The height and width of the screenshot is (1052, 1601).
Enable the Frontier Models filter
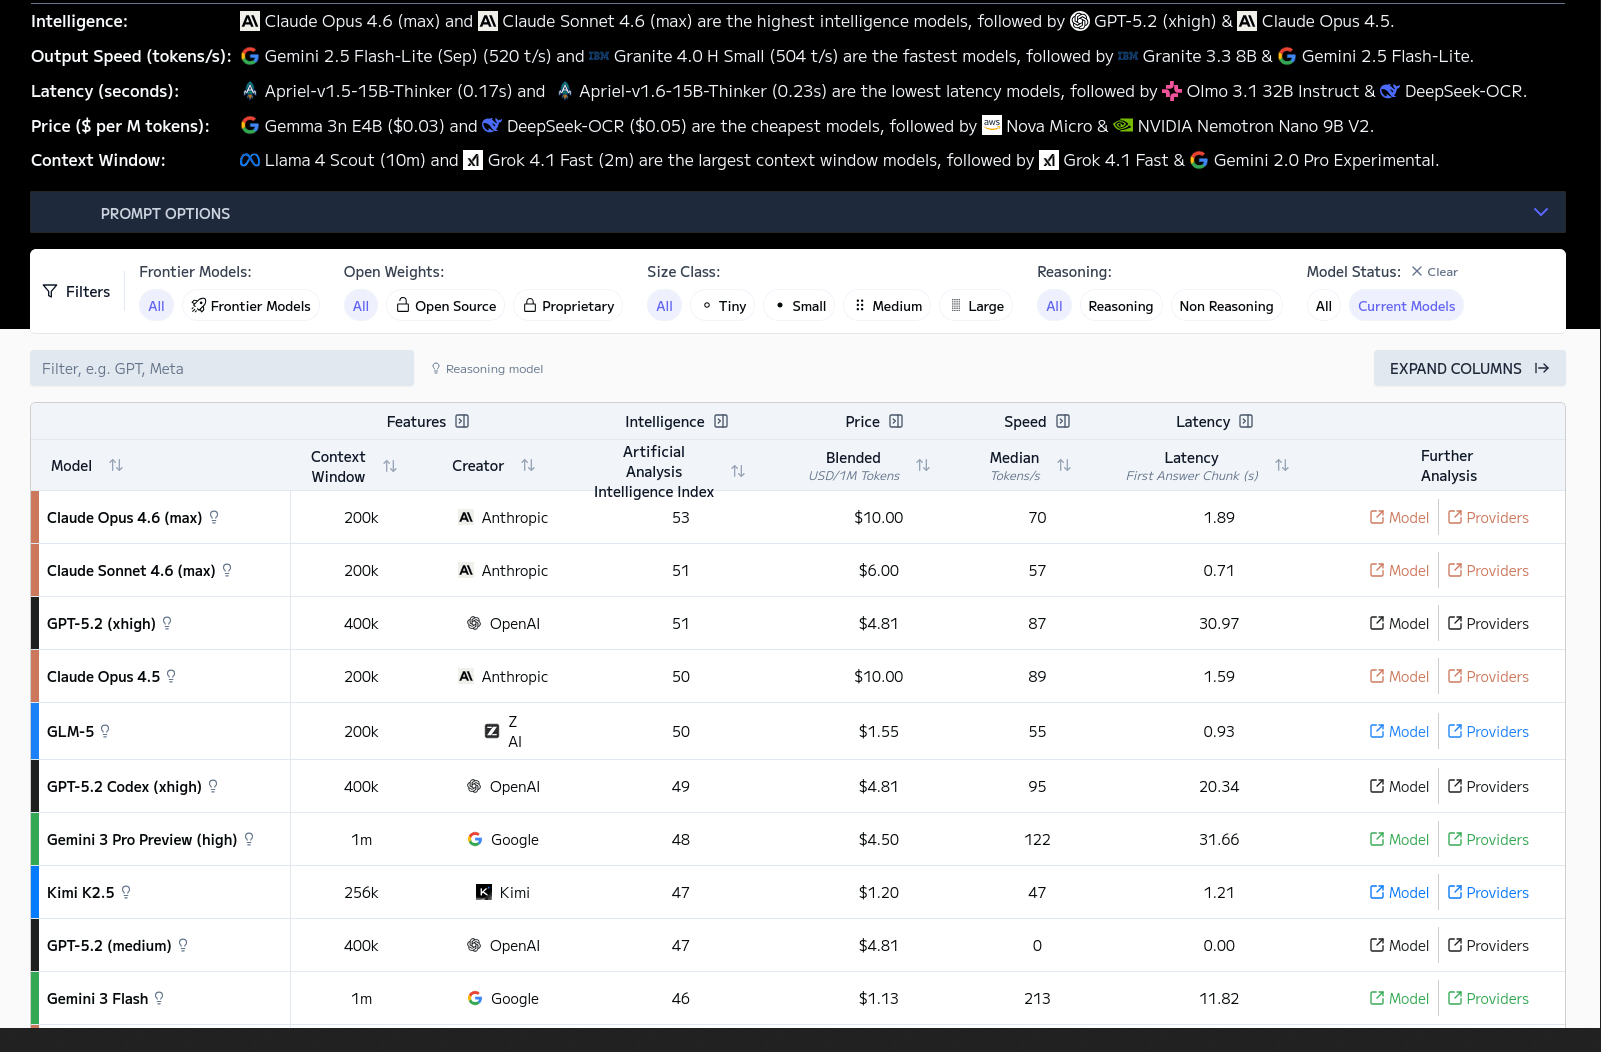pos(251,305)
